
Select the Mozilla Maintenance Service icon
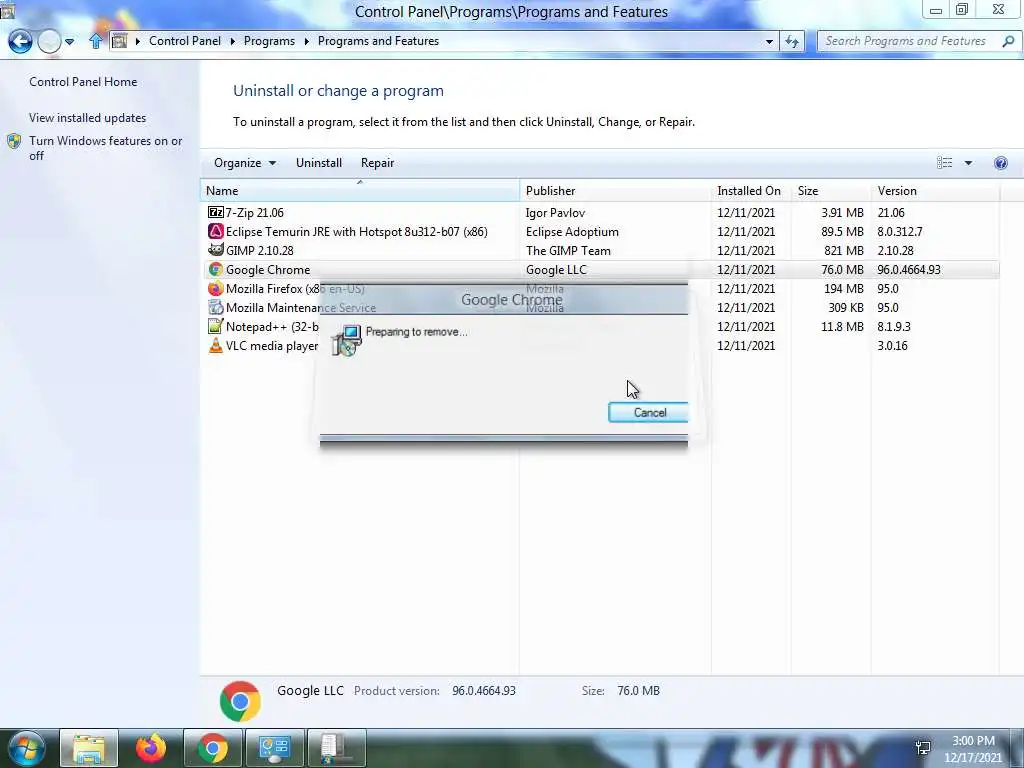pyautogui.click(x=216, y=307)
